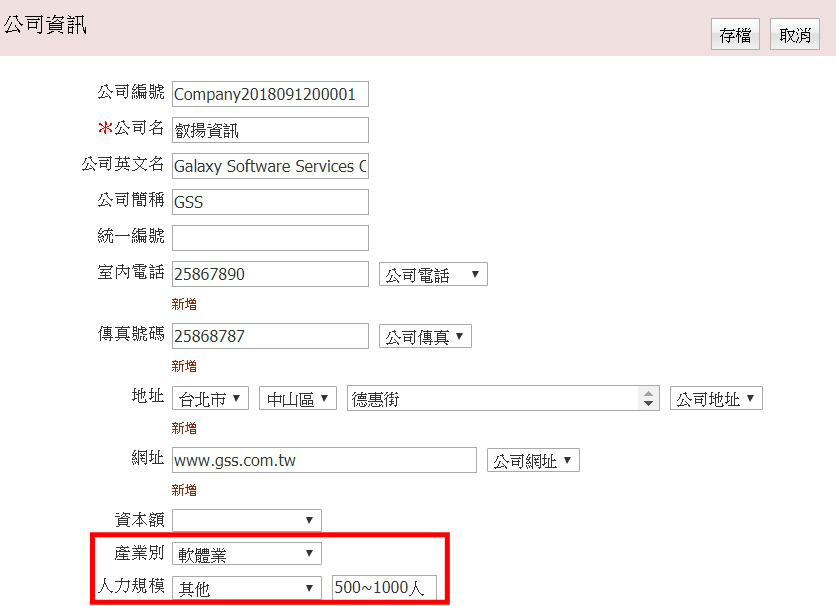Open the 公司地址 address type dropdown
This screenshot has height=606, width=836.
[716, 398]
